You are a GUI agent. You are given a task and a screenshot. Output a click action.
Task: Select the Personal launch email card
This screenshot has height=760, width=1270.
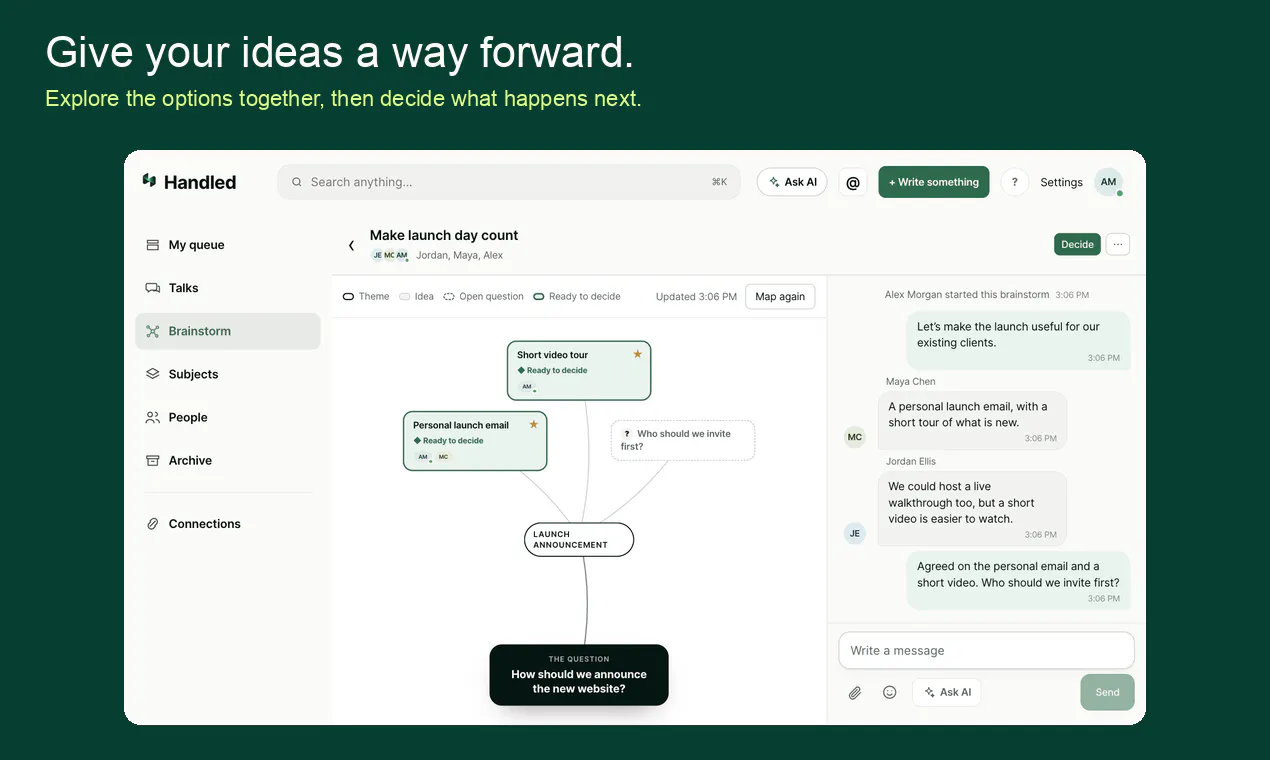click(x=475, y=441)
